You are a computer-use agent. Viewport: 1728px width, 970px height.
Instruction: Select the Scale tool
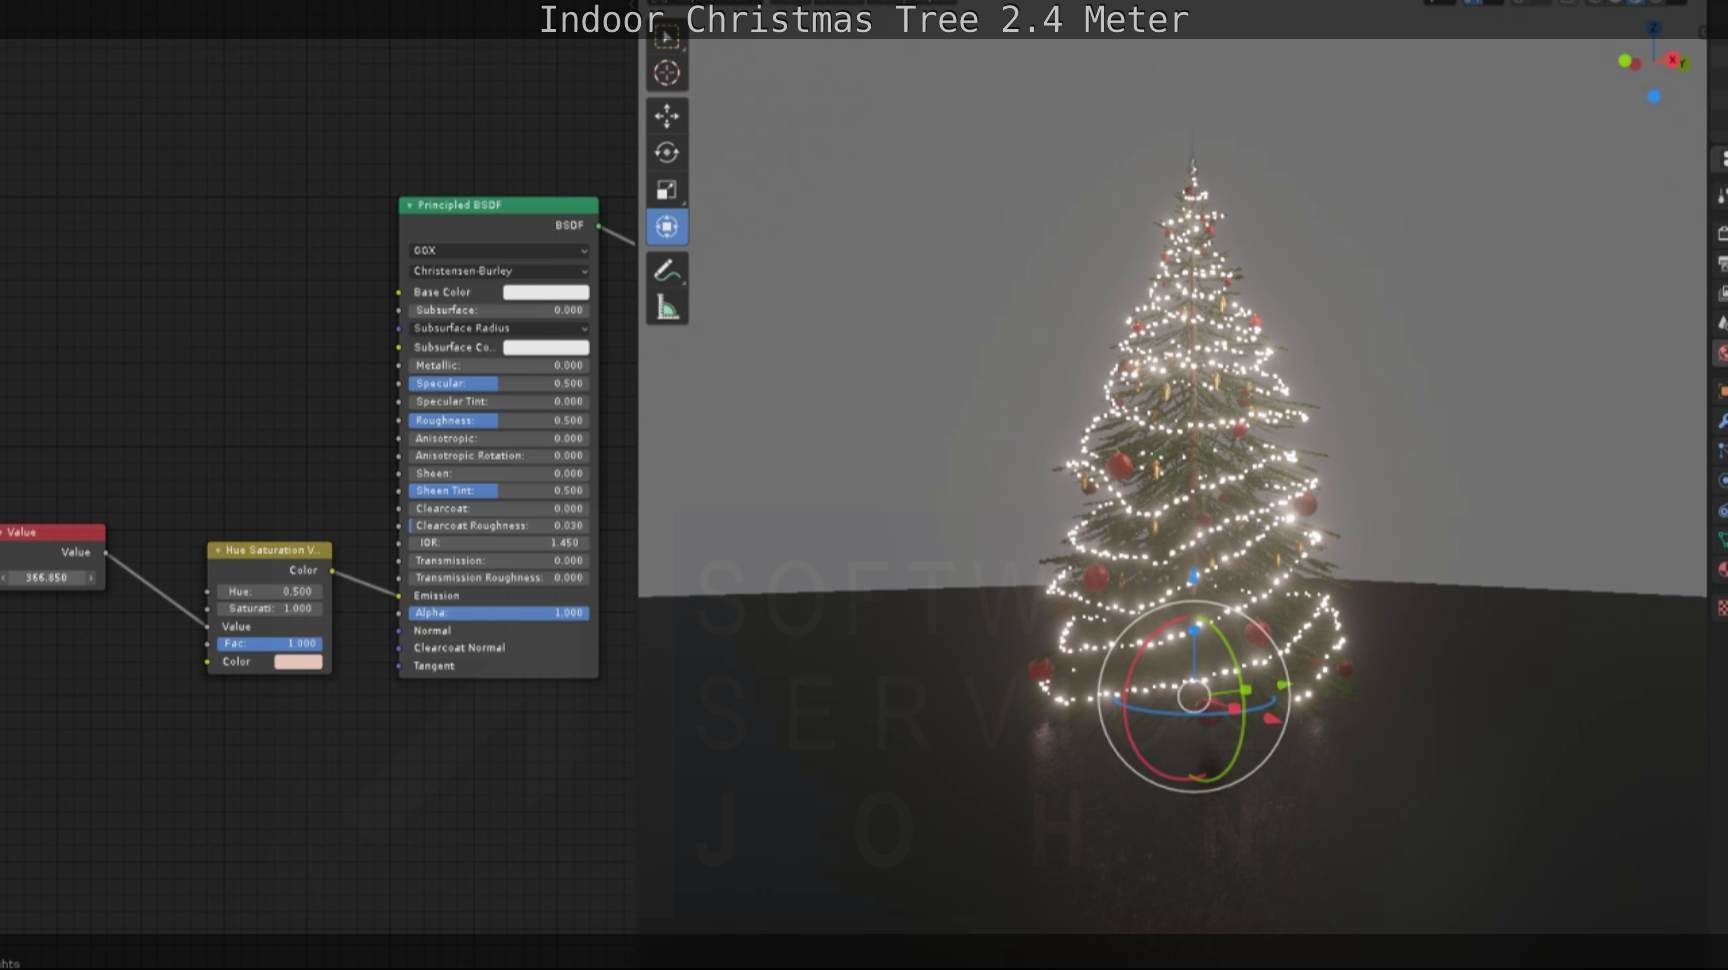(667, 190)
